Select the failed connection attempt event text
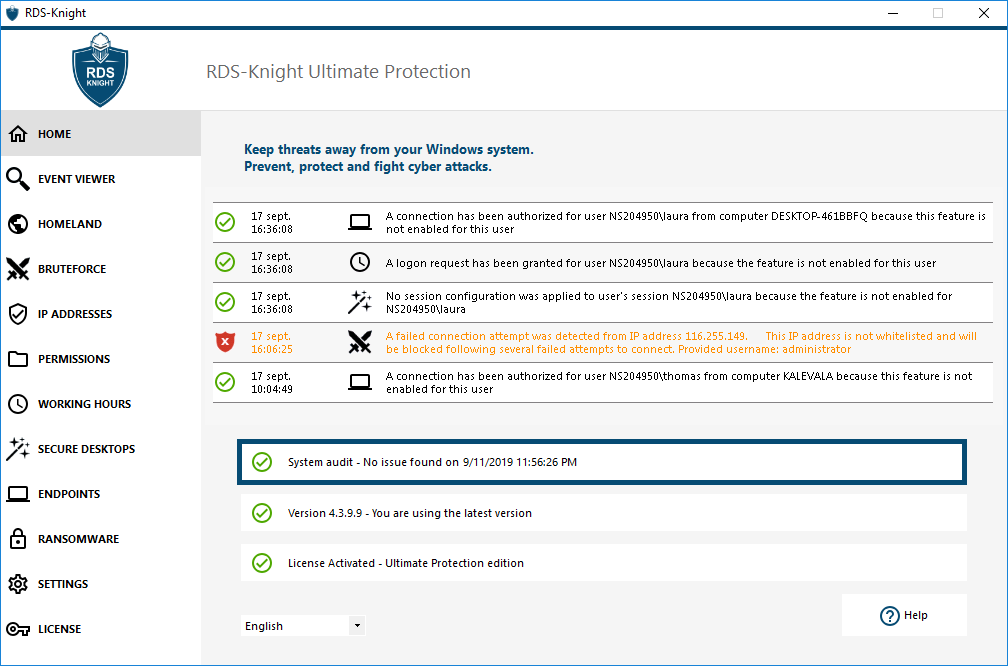The image size is (1008, 666). click(x=681, y=343)
